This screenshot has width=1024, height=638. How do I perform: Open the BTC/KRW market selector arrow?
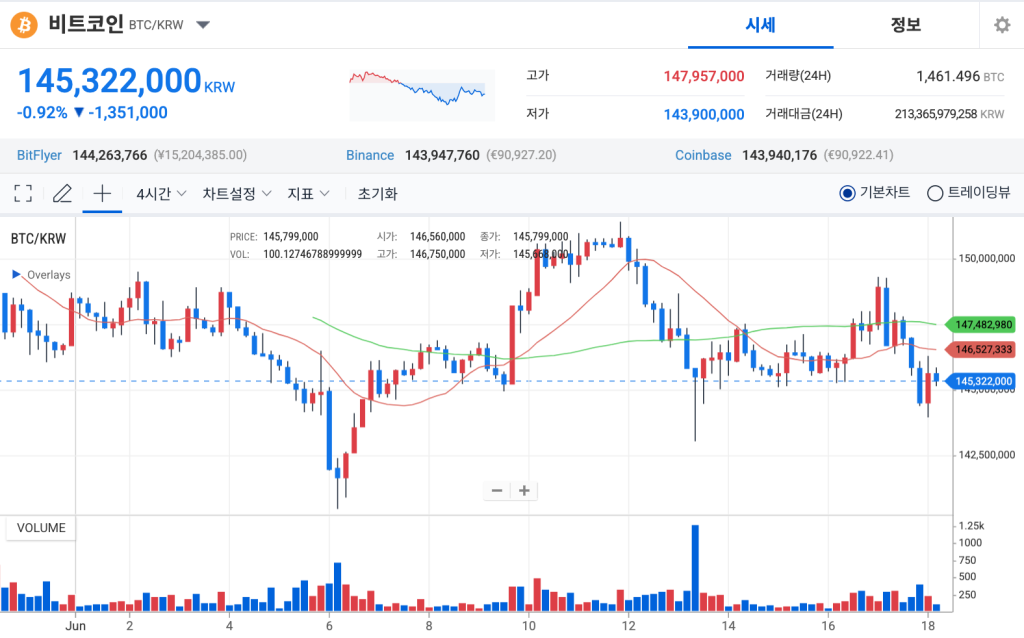(203, 25)
